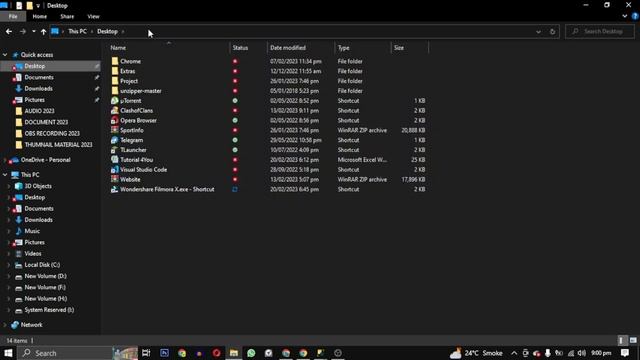Open New Volume (D:) in sidebar
640x360 pixels.
45,276
